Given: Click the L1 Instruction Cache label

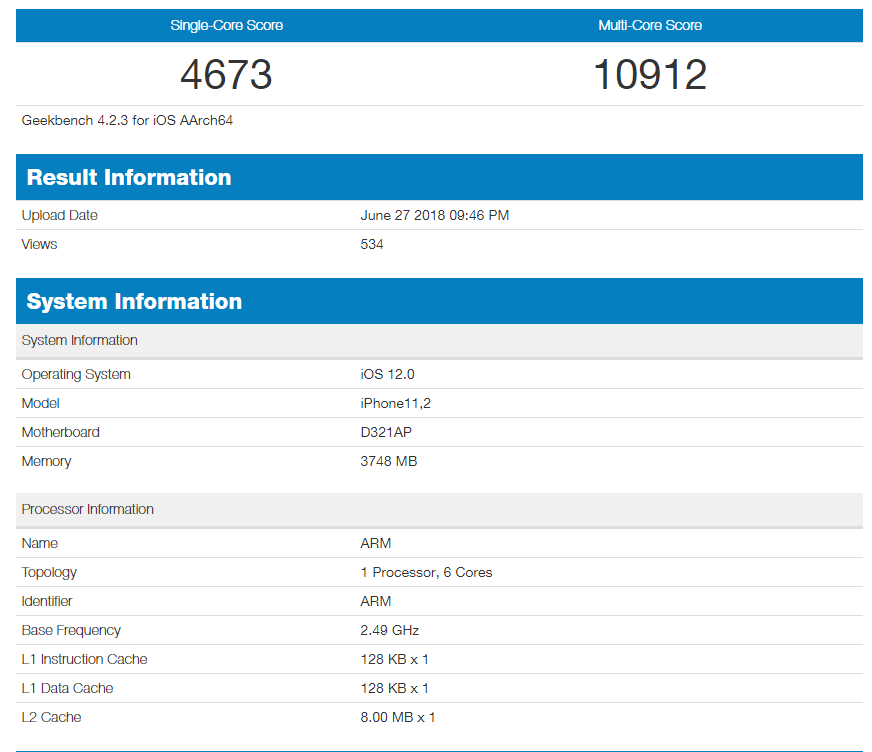Looking at the screenshot, I should (x=84, y=659).
